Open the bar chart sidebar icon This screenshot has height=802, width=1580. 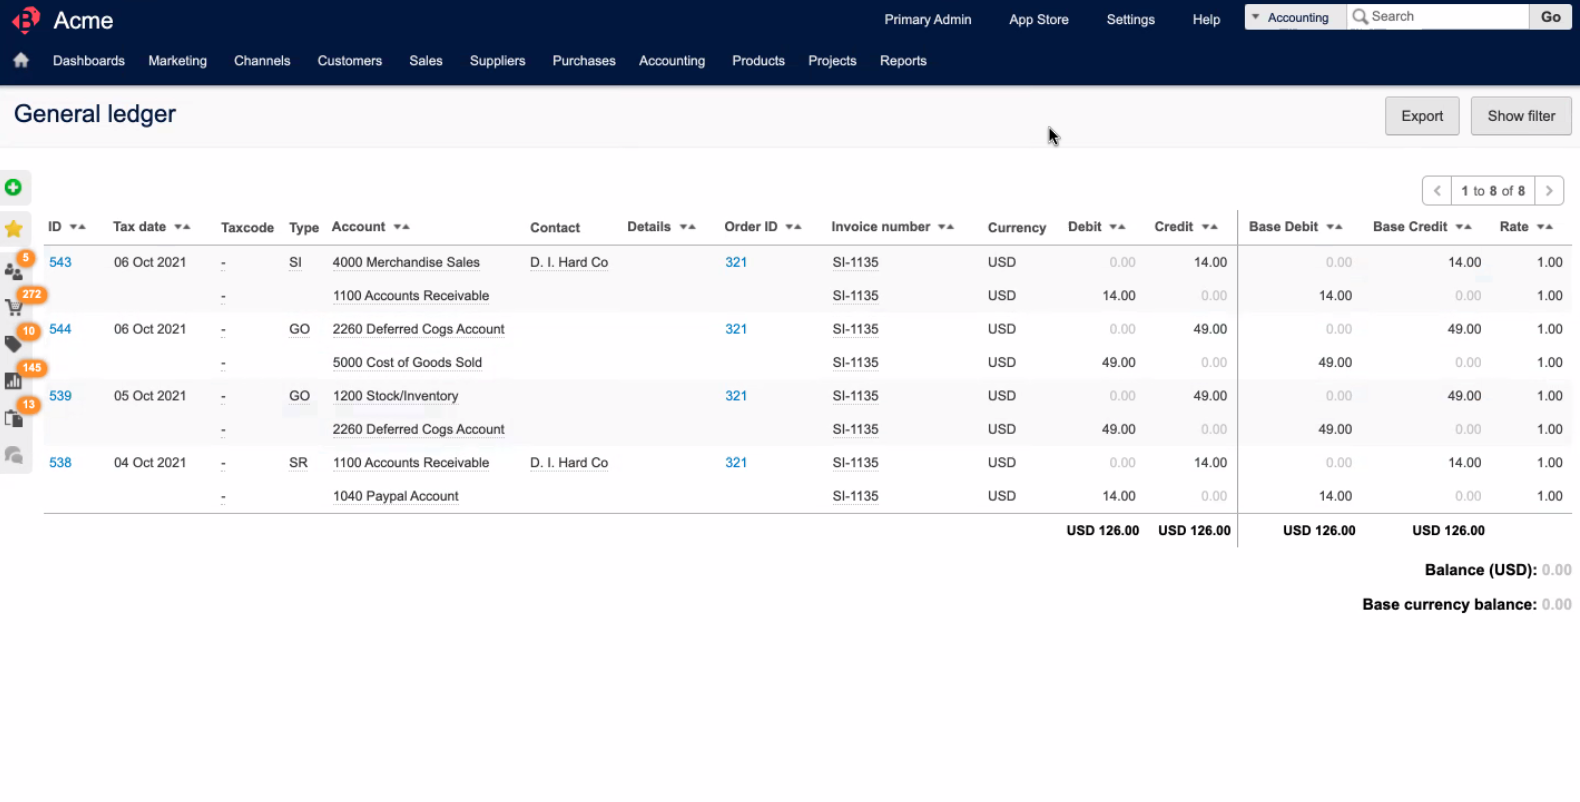tap(14, 380)
